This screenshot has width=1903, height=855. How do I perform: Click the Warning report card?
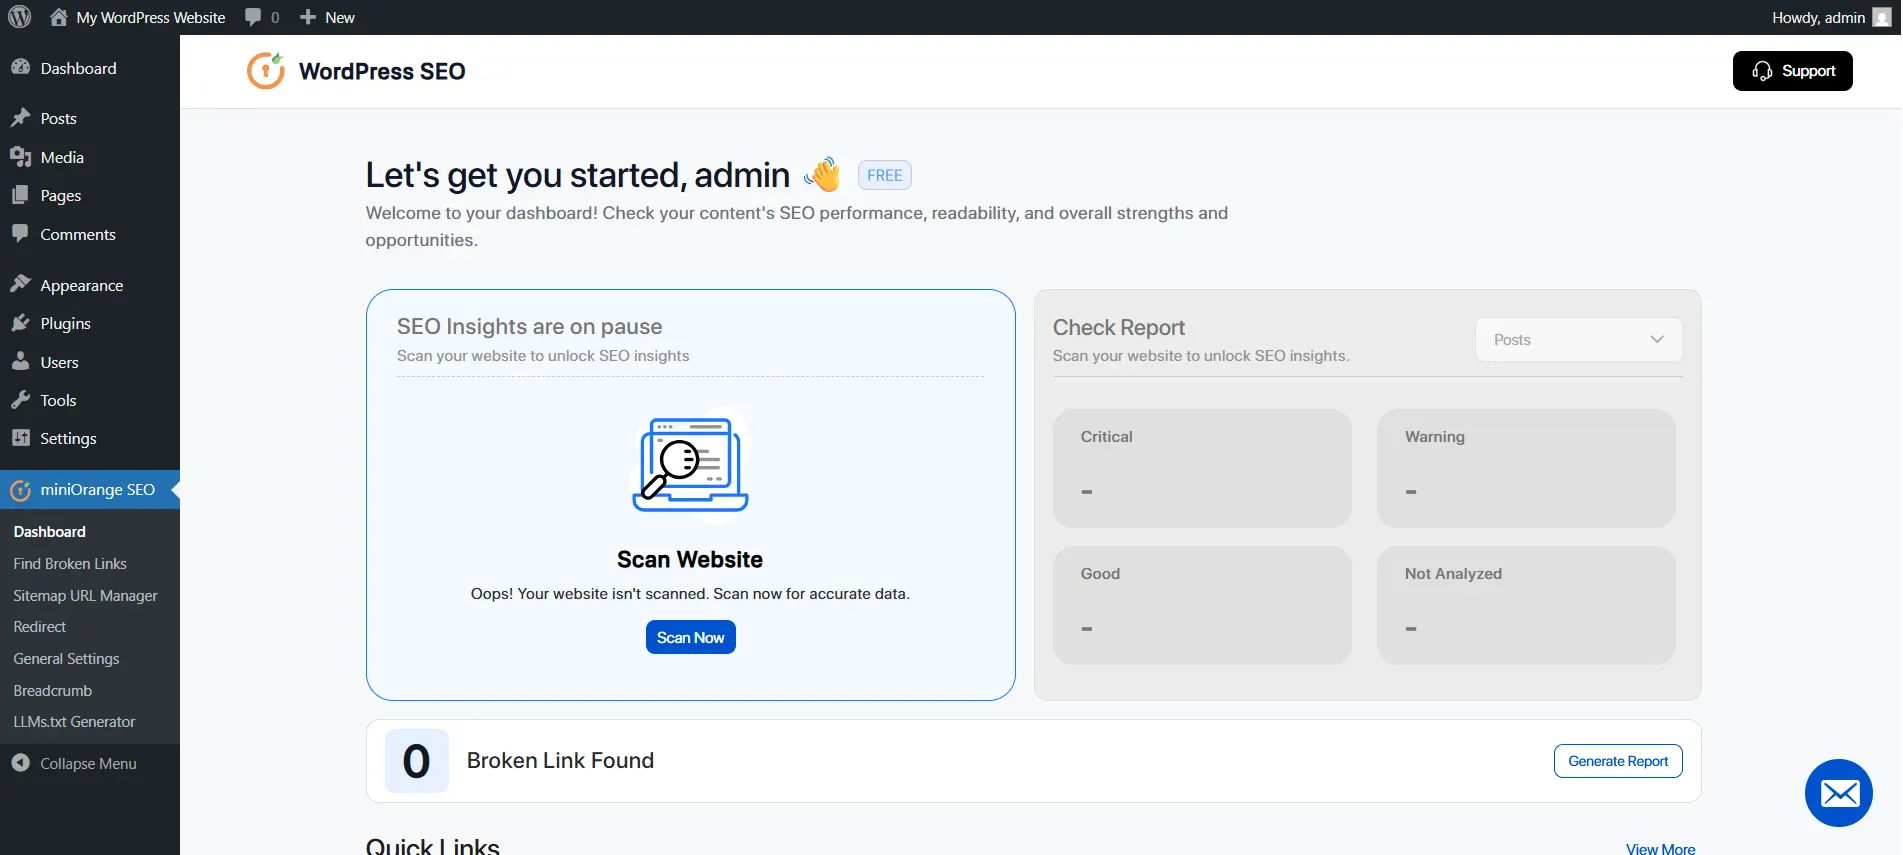point(1526,468)
